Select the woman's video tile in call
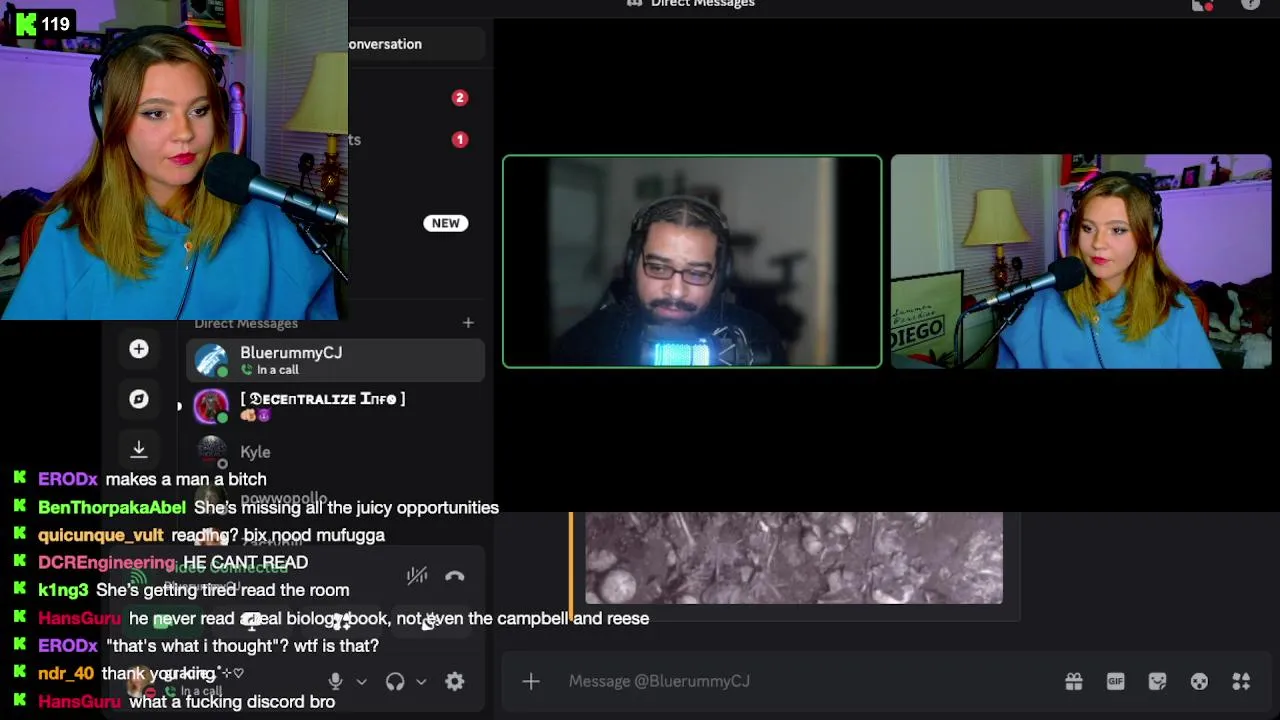The image size is (1280, 720). (x=1081, y=261)
